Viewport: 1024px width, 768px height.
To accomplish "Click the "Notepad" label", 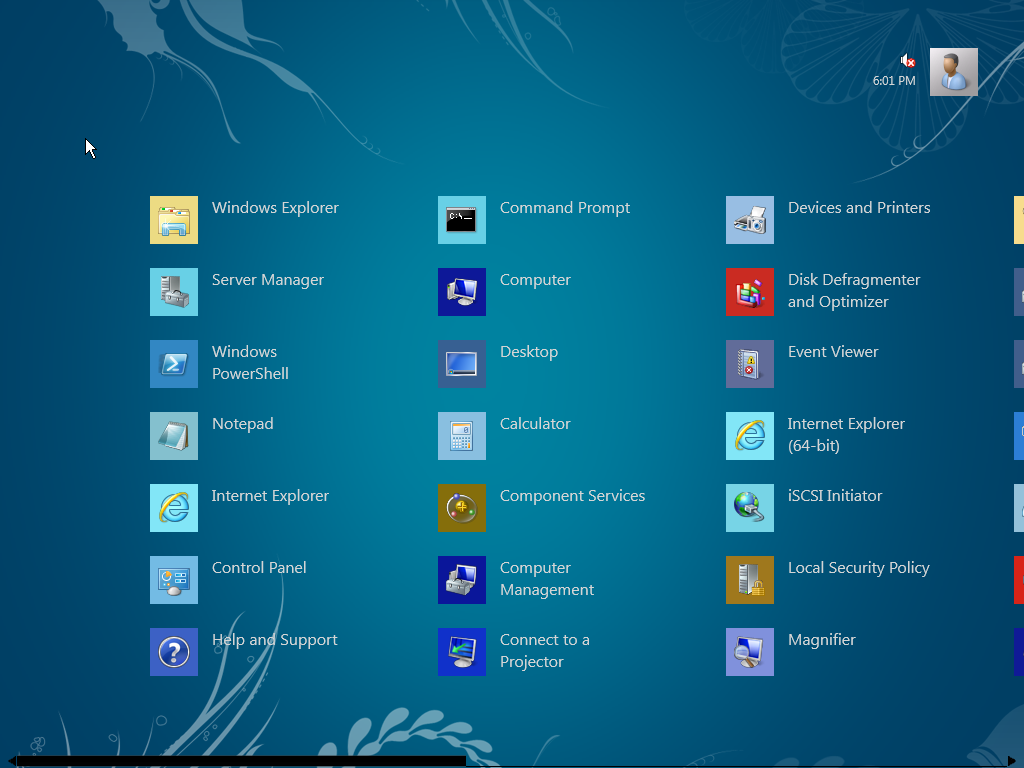I will (x=242, y=424).
